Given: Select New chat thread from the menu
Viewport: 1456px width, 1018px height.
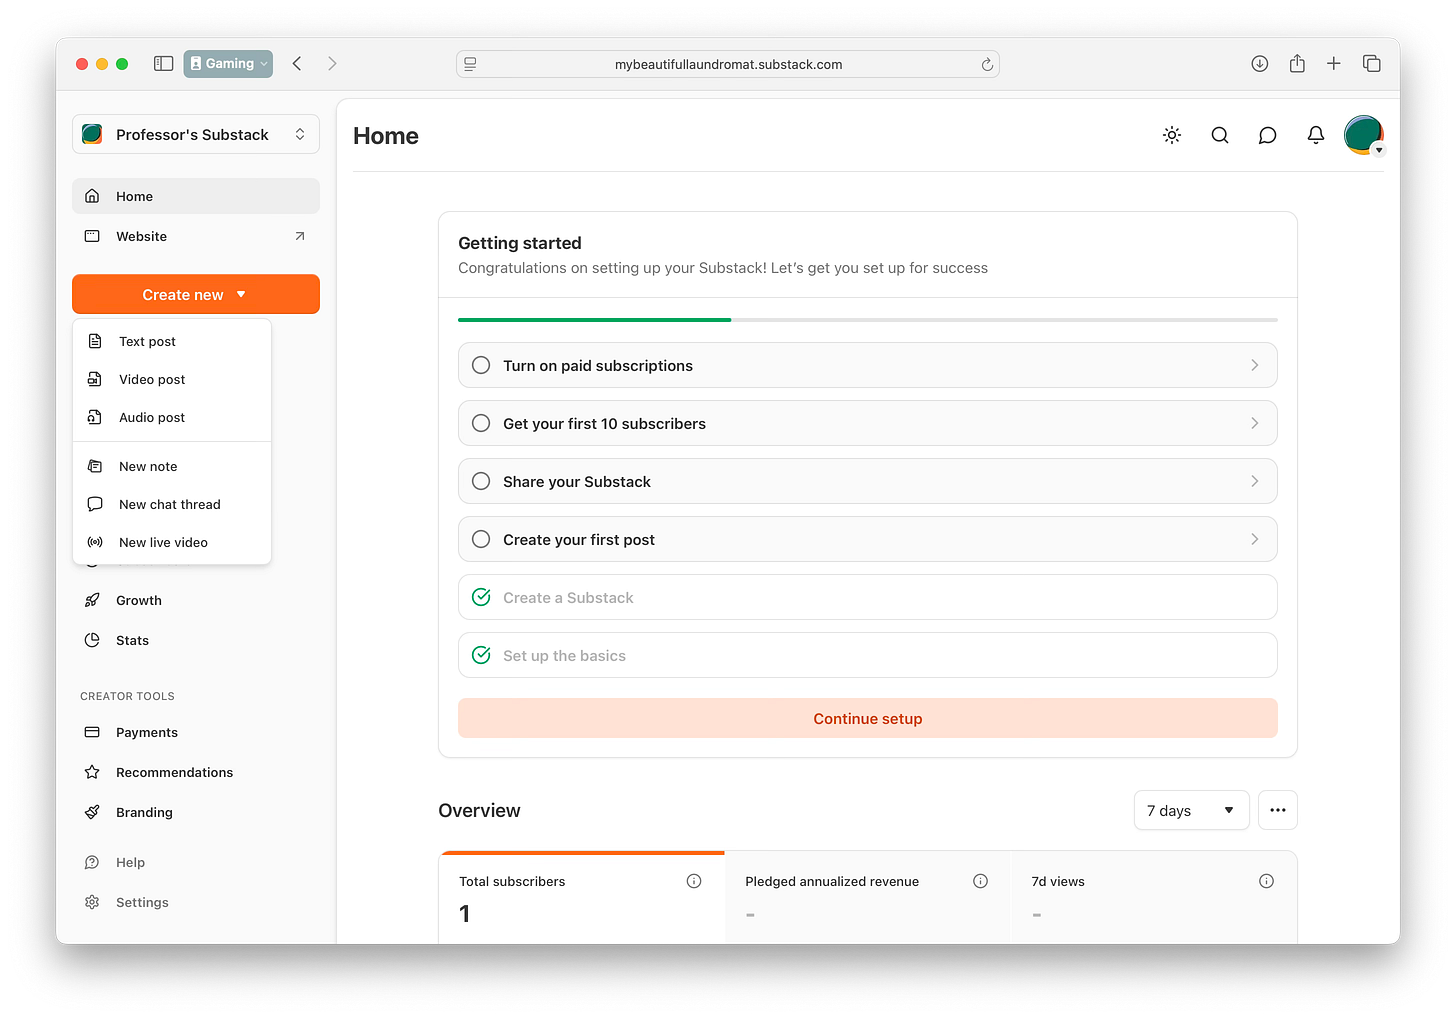Looking at the screenshot, I should [172, 504].
